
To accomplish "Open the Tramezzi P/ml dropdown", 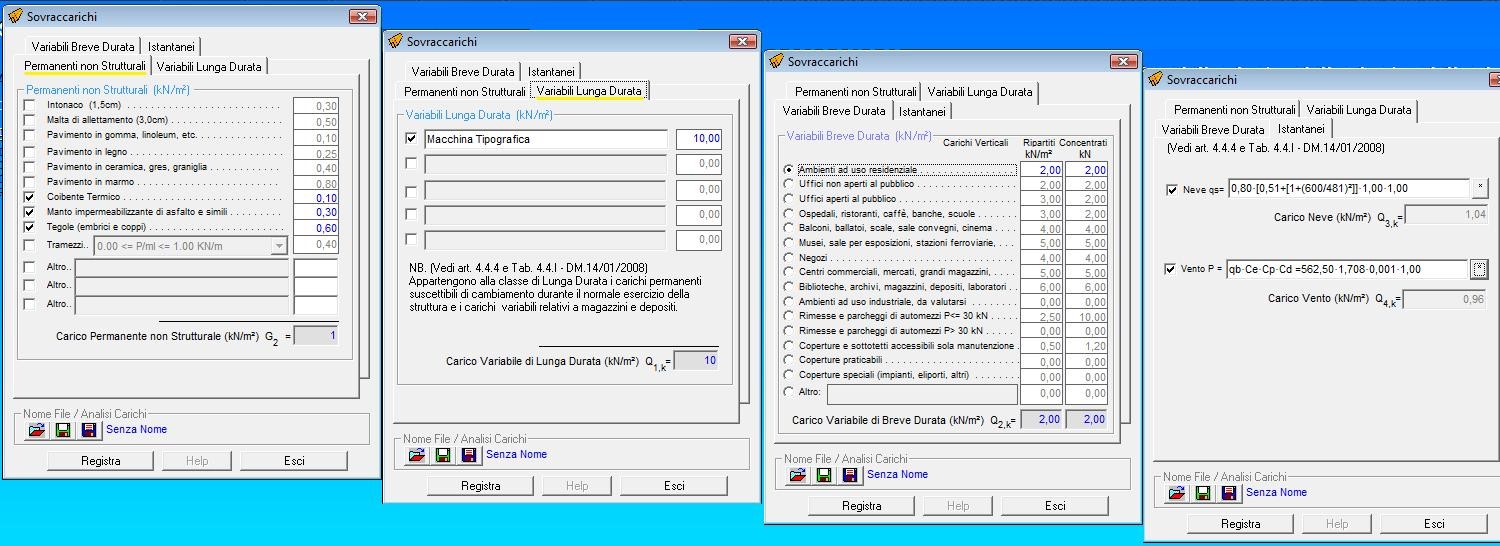I will pyautogui.click(x=279, y=246).
